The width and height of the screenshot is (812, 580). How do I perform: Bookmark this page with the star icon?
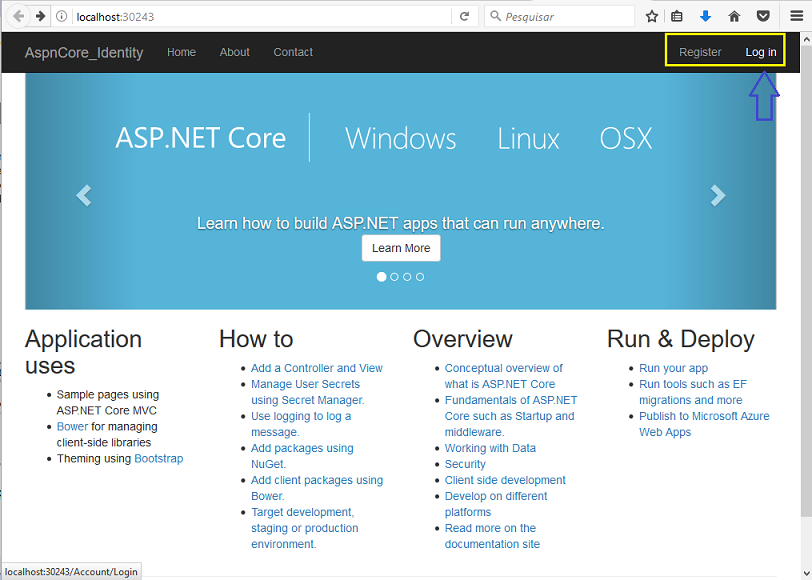tap(652, 17)
